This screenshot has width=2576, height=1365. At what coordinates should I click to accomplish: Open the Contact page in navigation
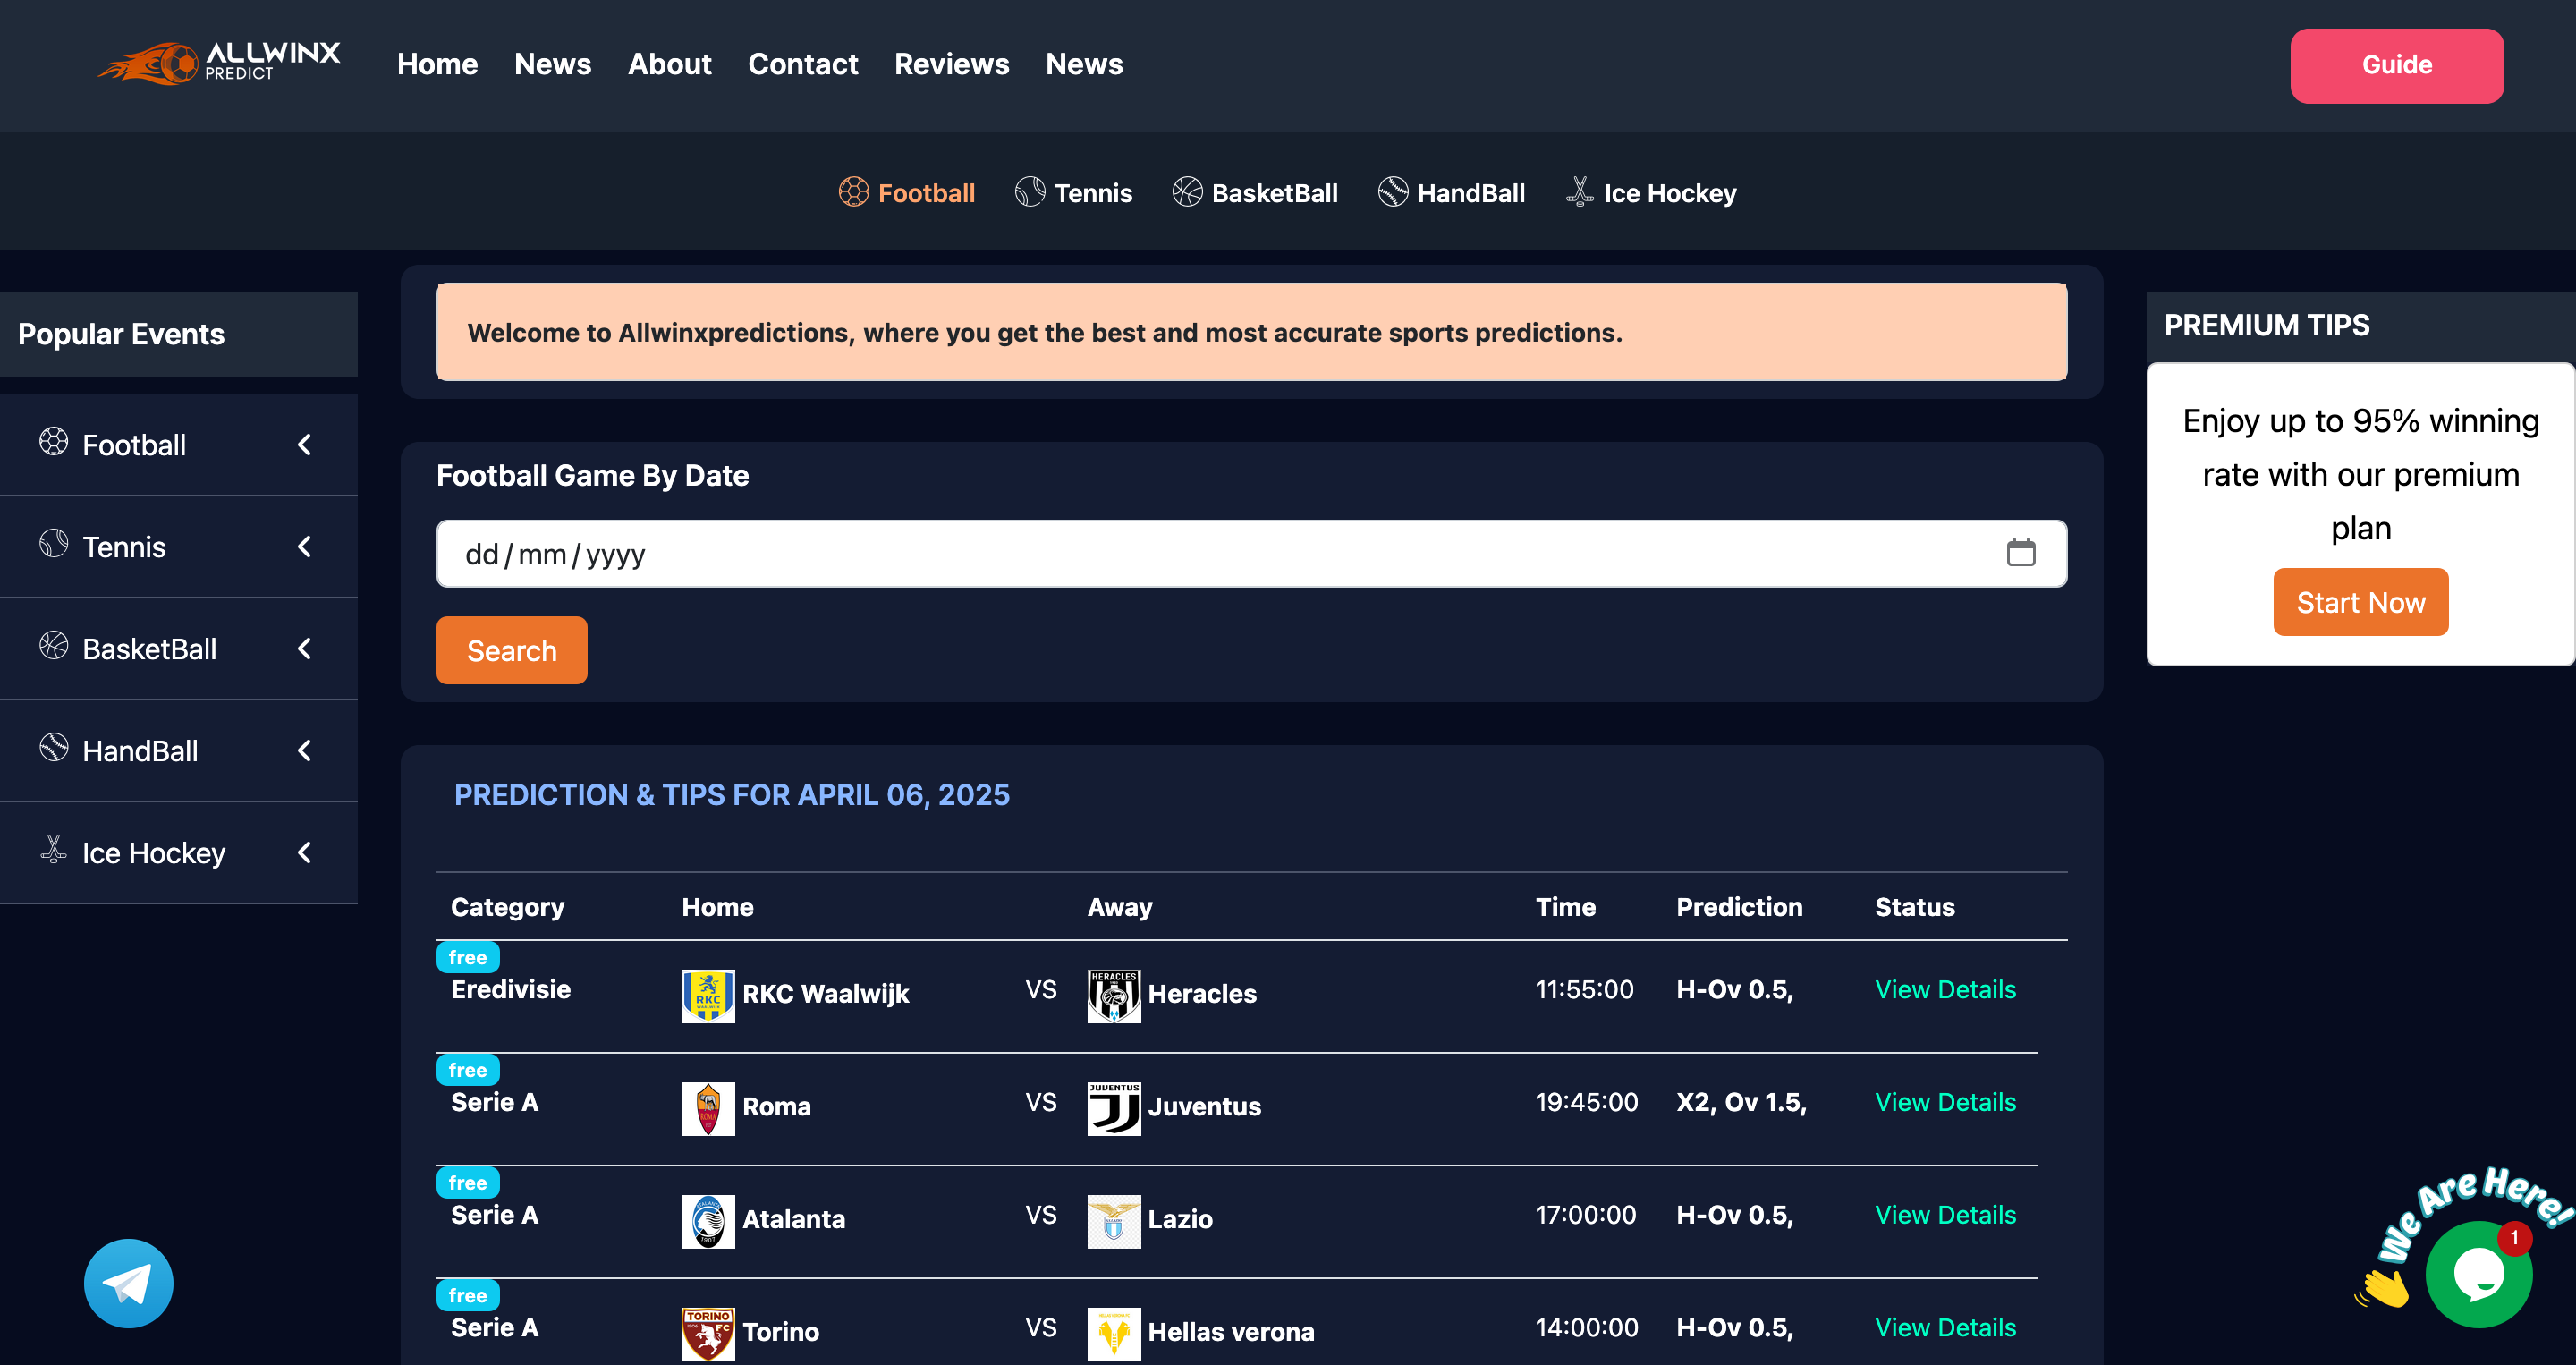pyautogui.click(x=803, y=64)
